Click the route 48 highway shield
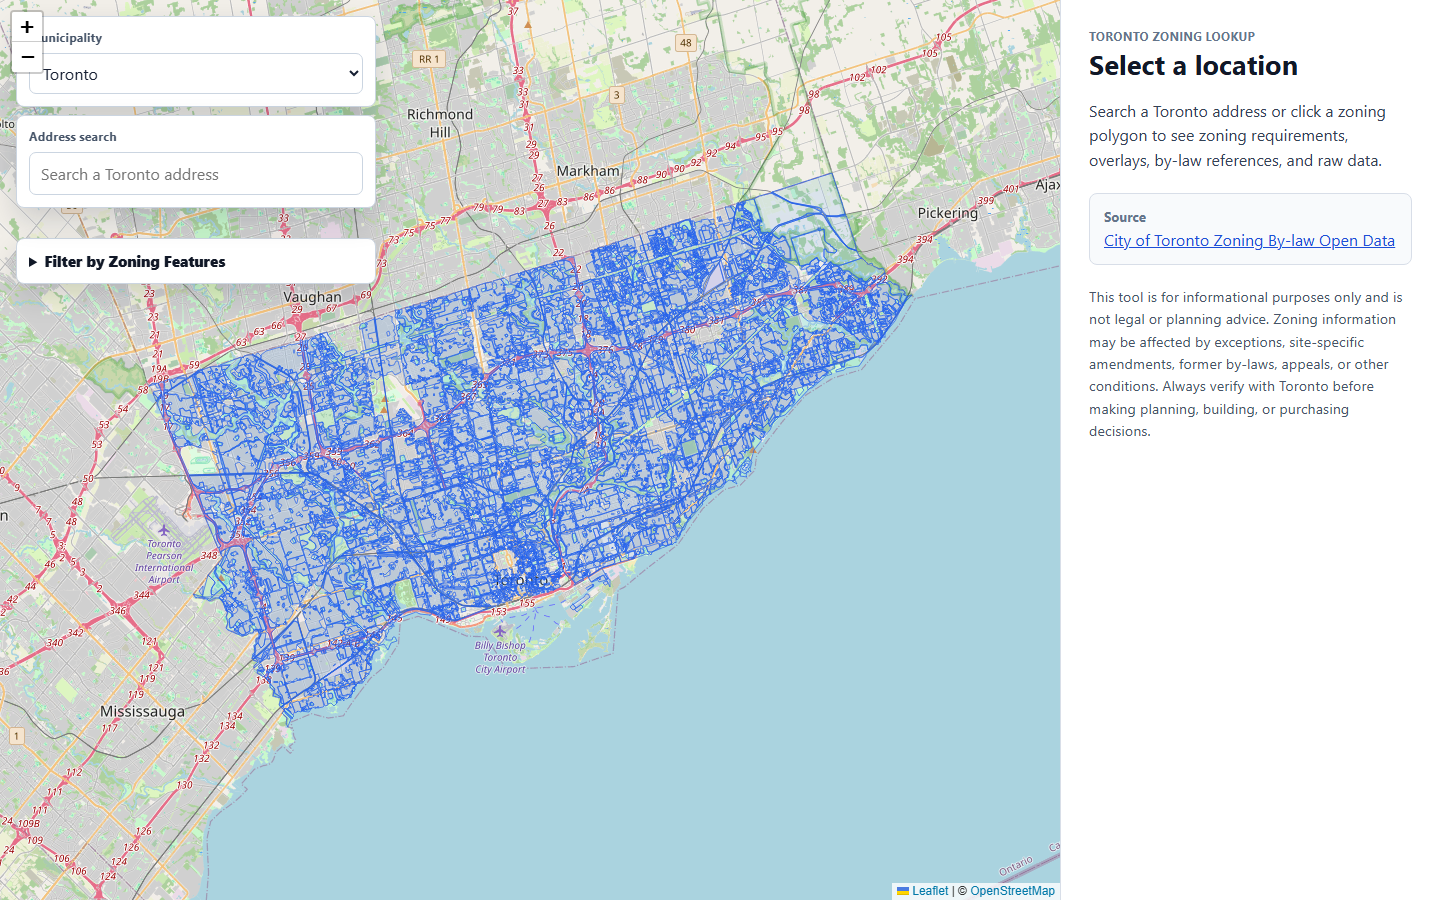This screenshot has height=900, width=1440. 685,43
